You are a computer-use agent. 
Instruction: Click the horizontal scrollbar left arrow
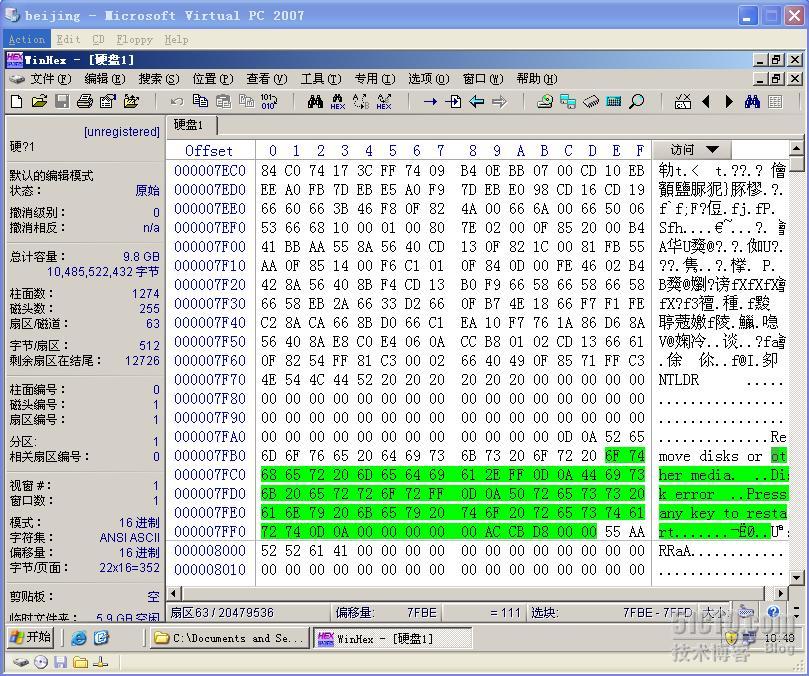click(x=174, y=593)
